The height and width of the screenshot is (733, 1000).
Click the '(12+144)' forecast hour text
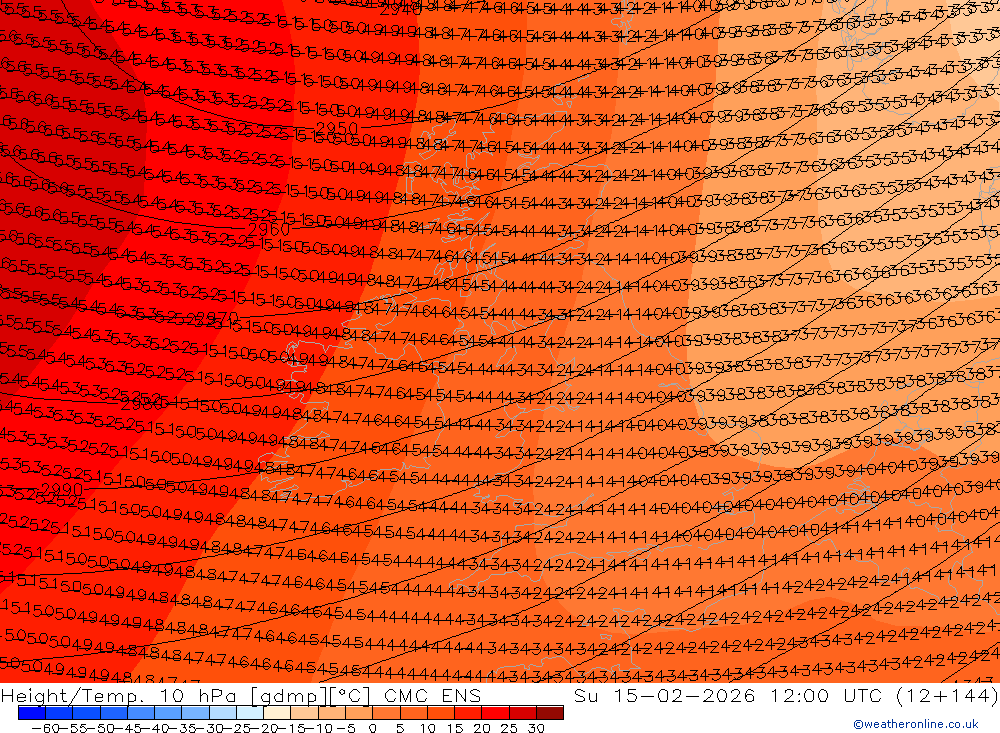(946, 695)
